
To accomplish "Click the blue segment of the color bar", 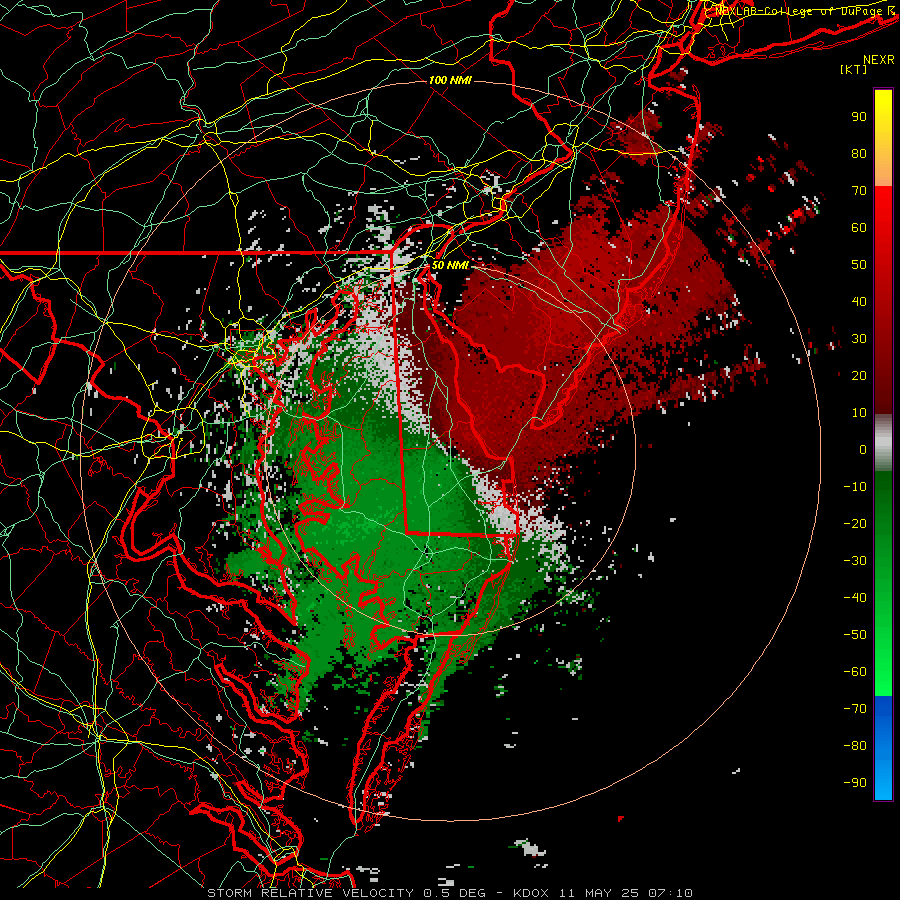I will pos(883,747).
